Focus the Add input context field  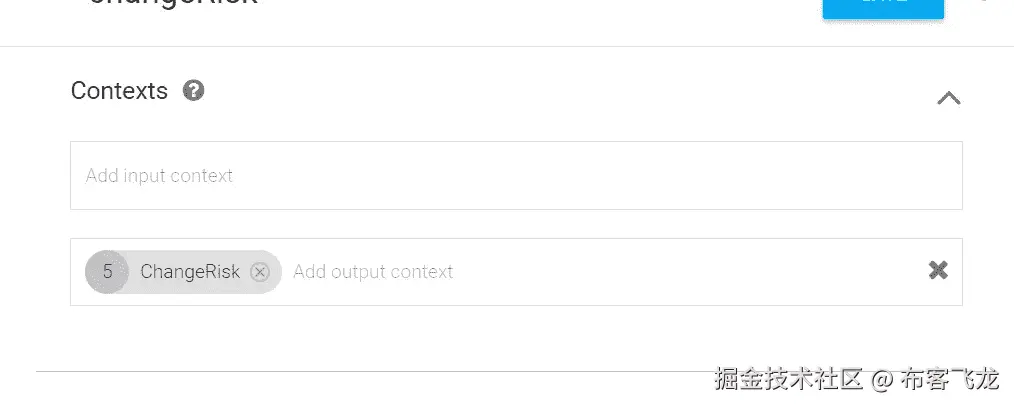pyautogui.click(x=515, y=176)
